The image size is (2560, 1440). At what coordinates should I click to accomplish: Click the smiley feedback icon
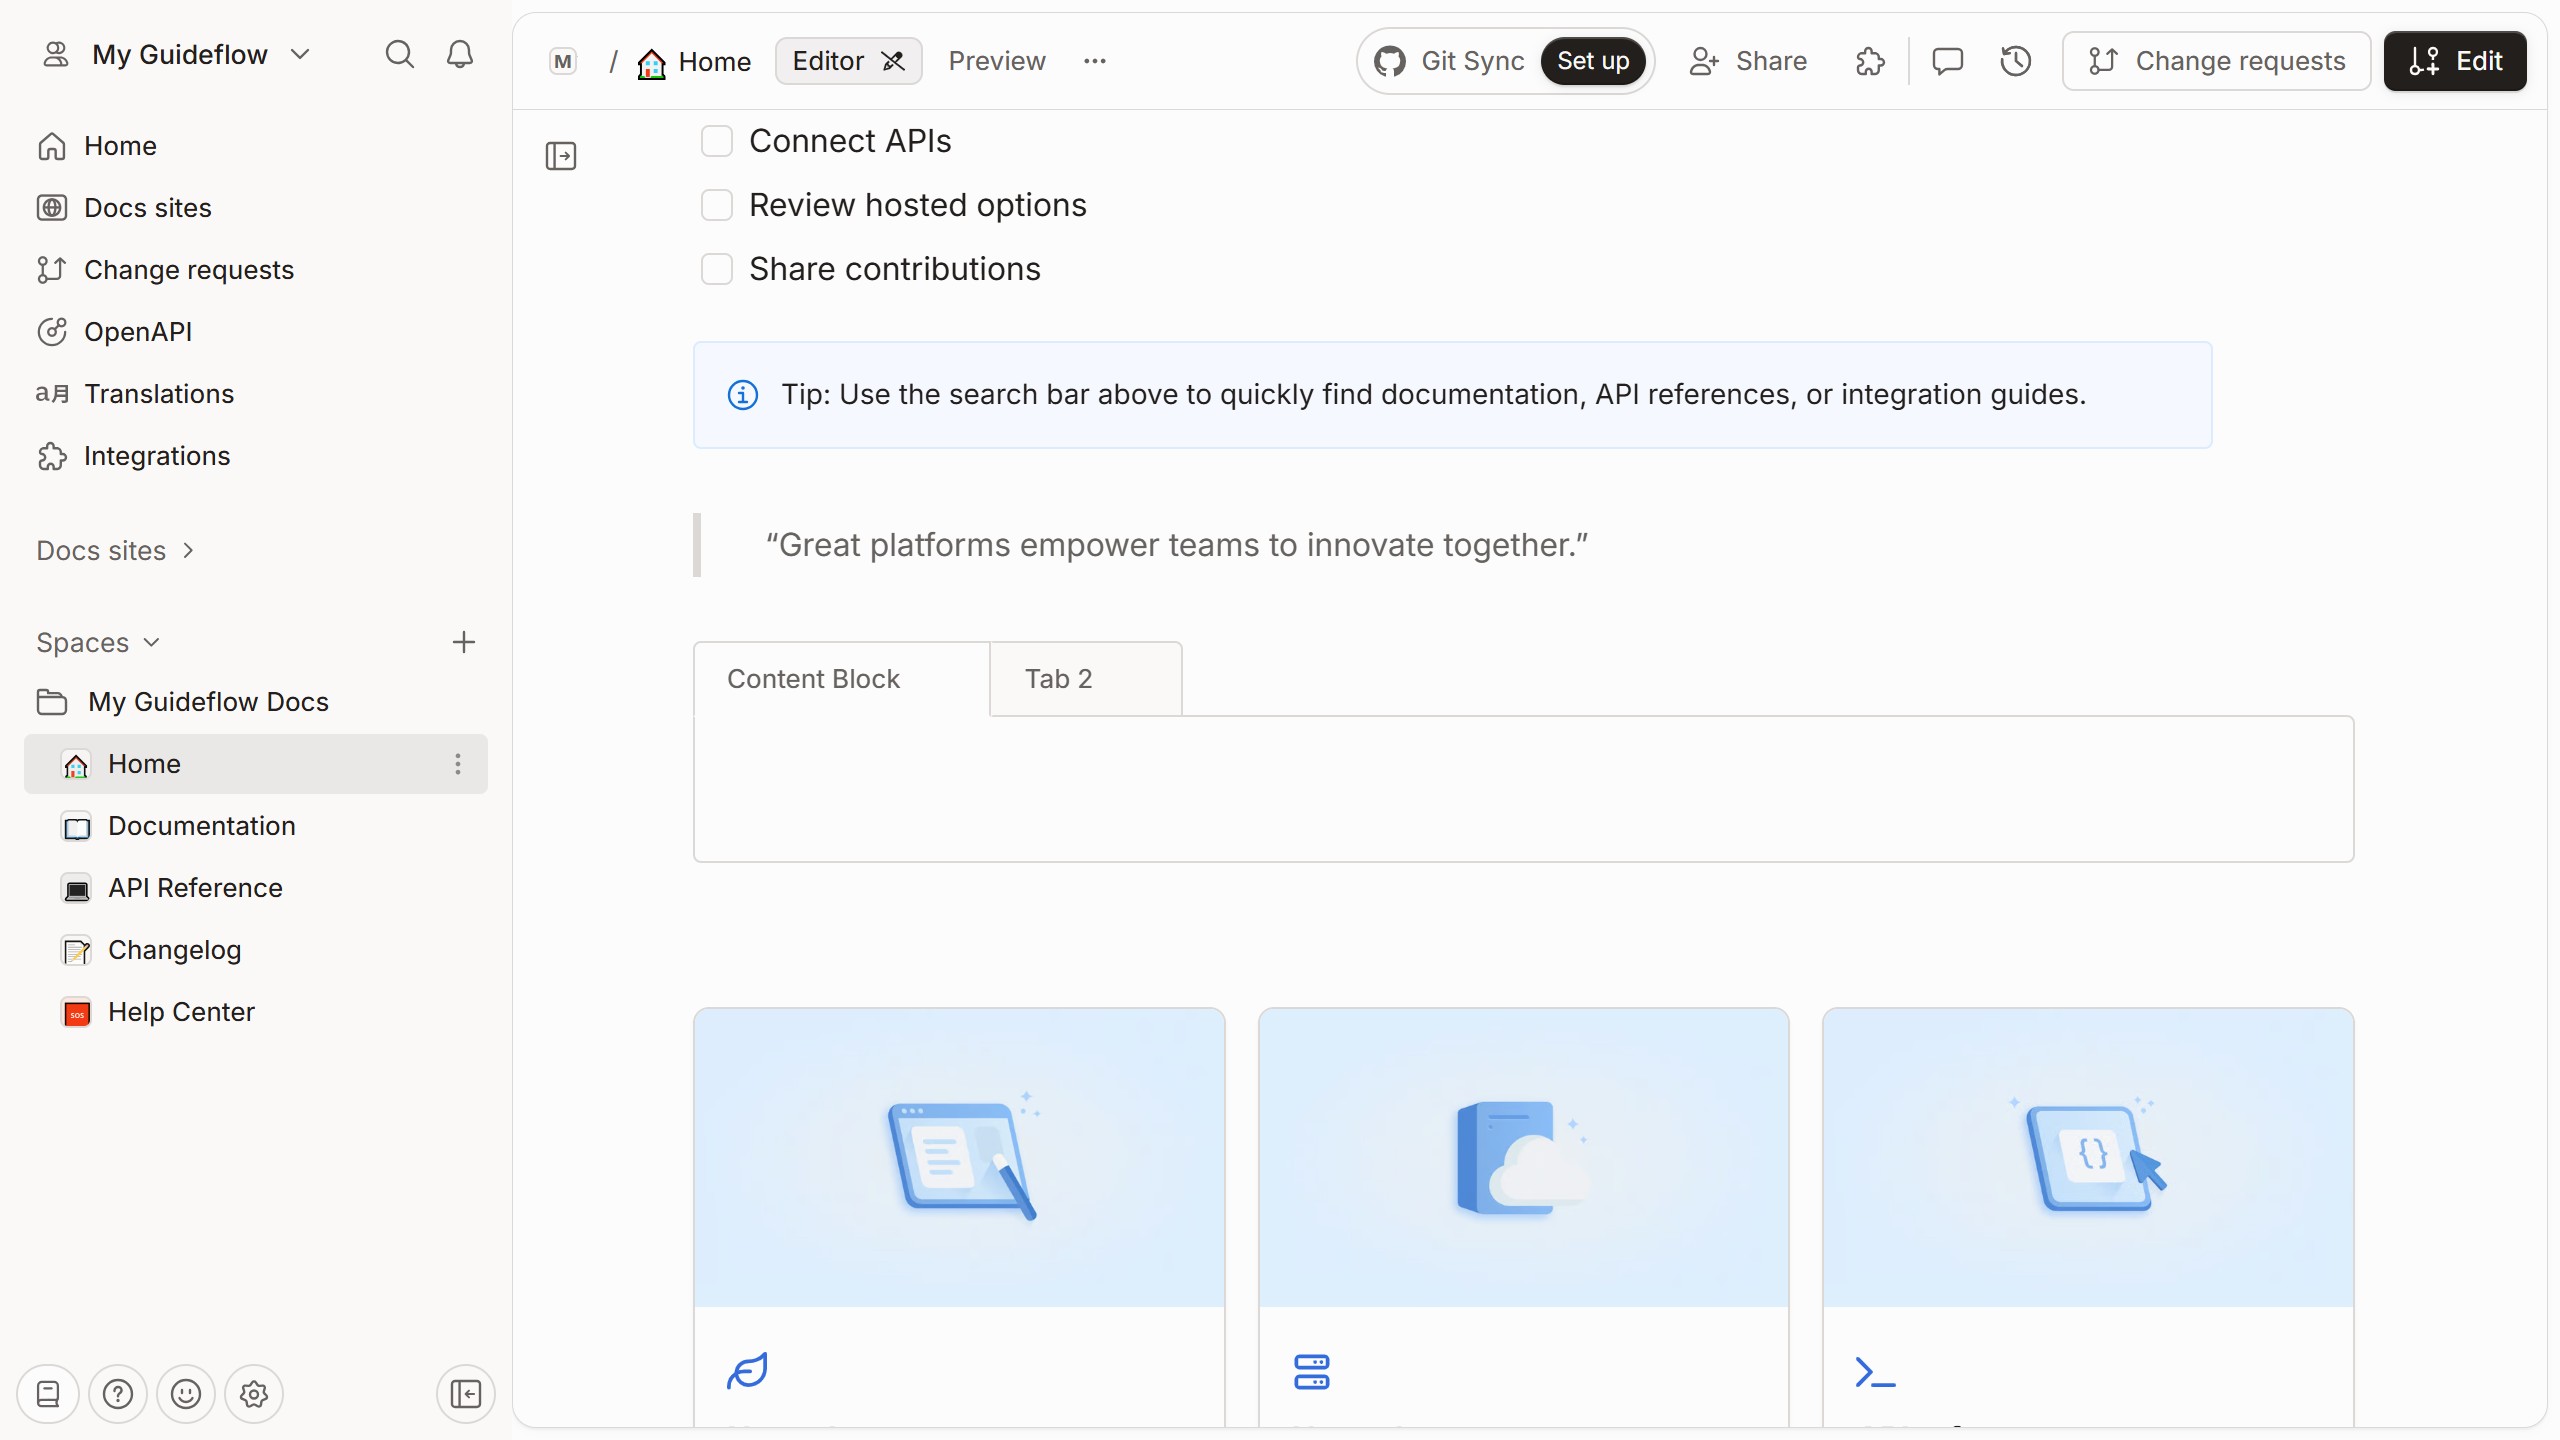(x=186, y=1394)
